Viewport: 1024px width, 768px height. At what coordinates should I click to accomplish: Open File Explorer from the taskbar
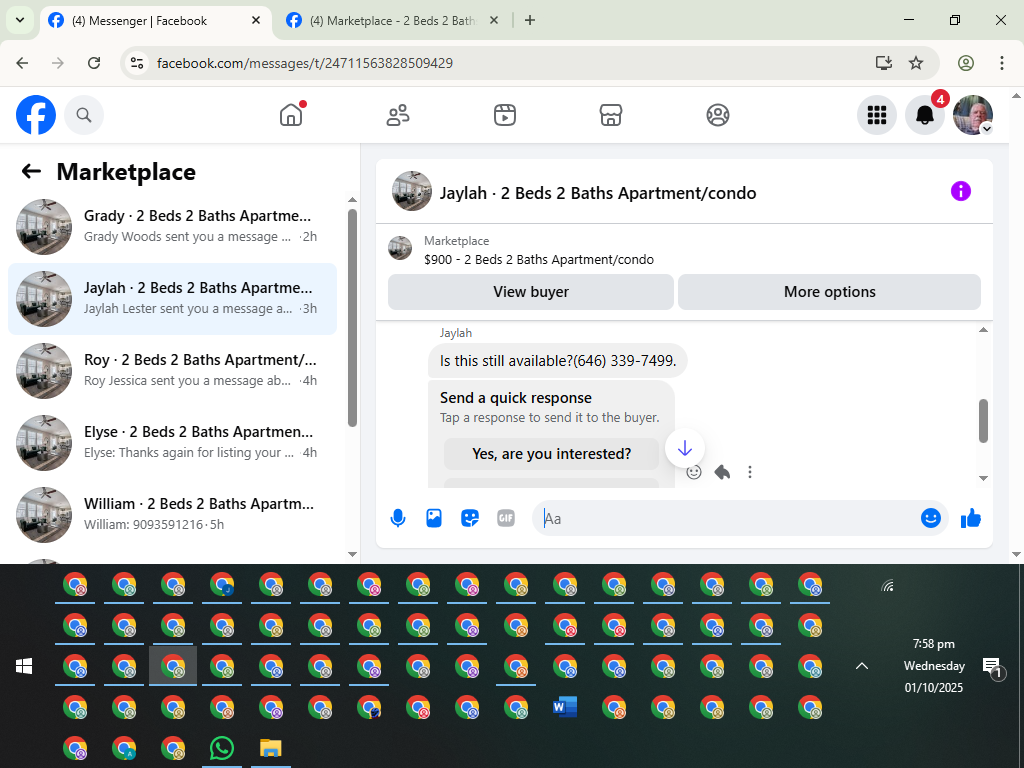270,748
